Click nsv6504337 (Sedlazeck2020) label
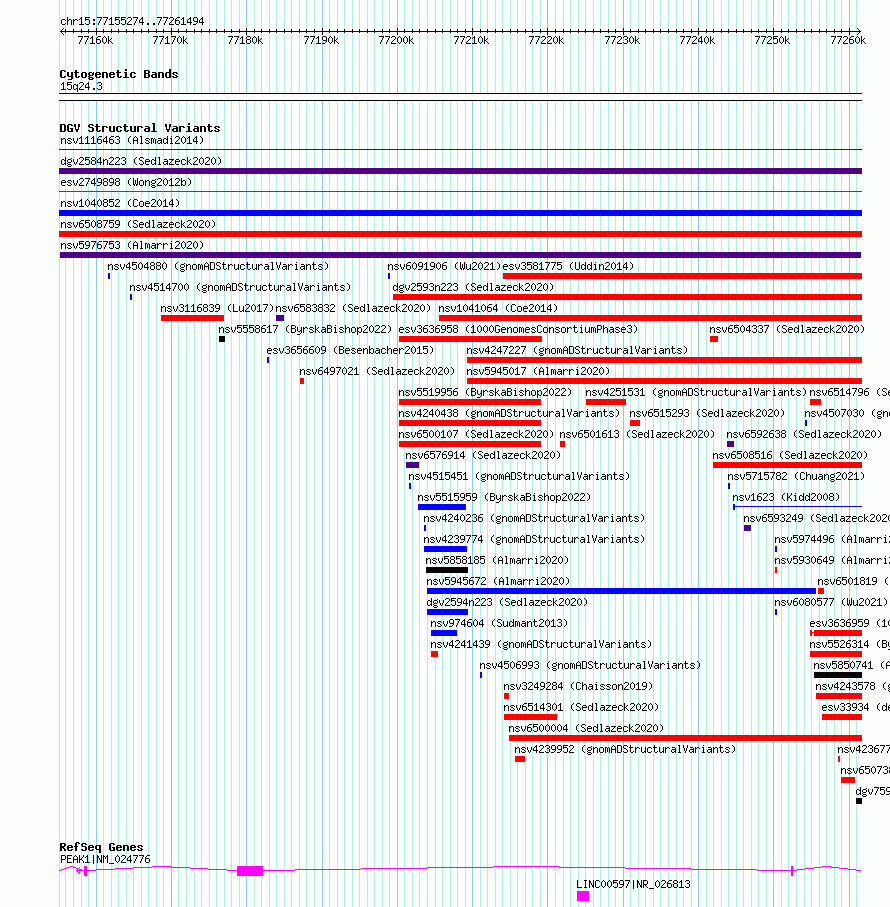 pos(787,329)
